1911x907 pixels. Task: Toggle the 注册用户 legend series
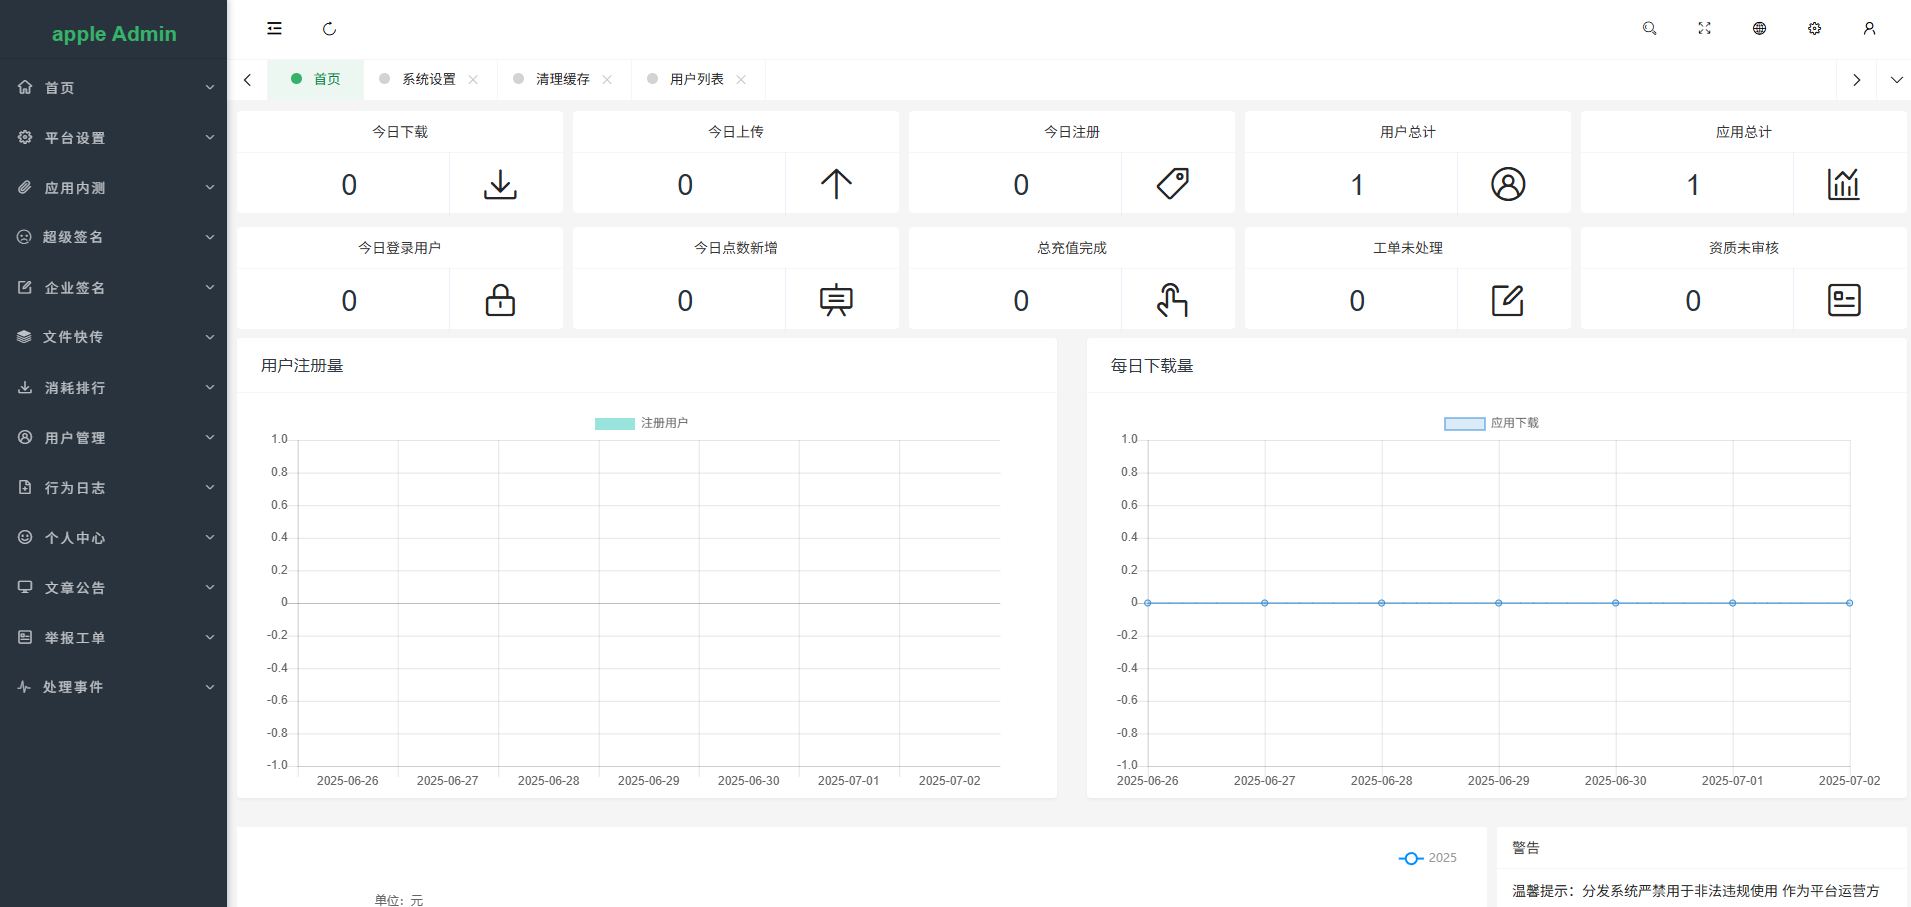641,423
